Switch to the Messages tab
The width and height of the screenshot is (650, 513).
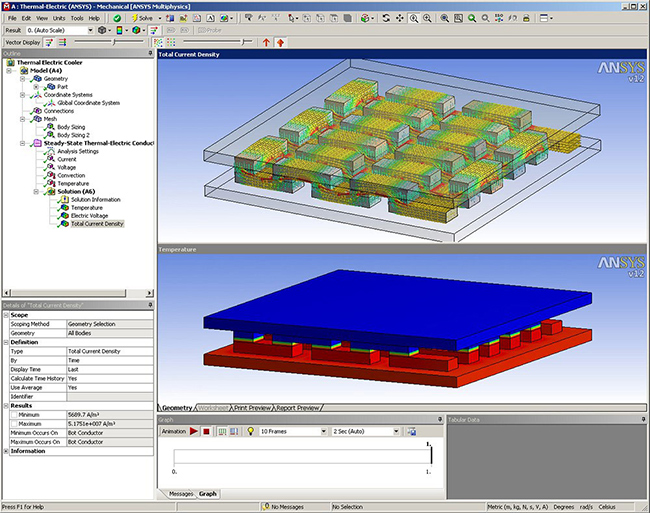click(181, 493)
